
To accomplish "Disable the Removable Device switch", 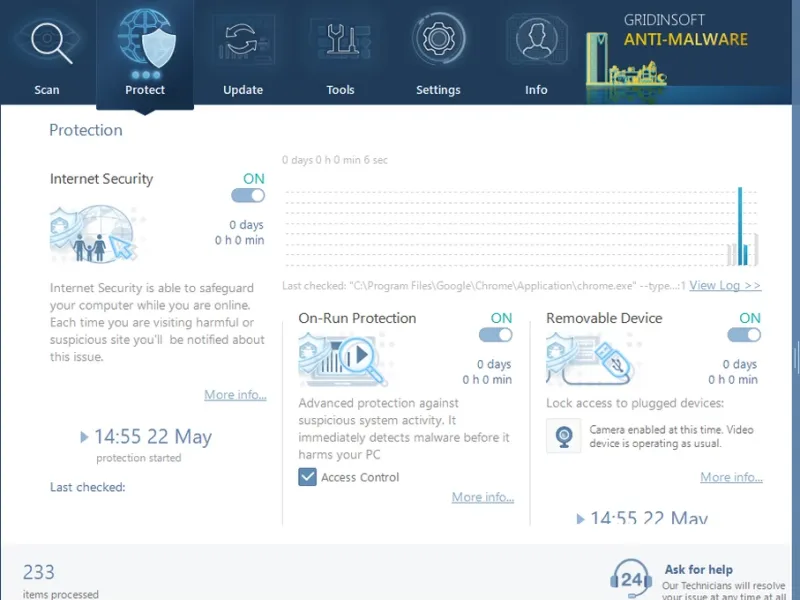I will tap(744, 335).
